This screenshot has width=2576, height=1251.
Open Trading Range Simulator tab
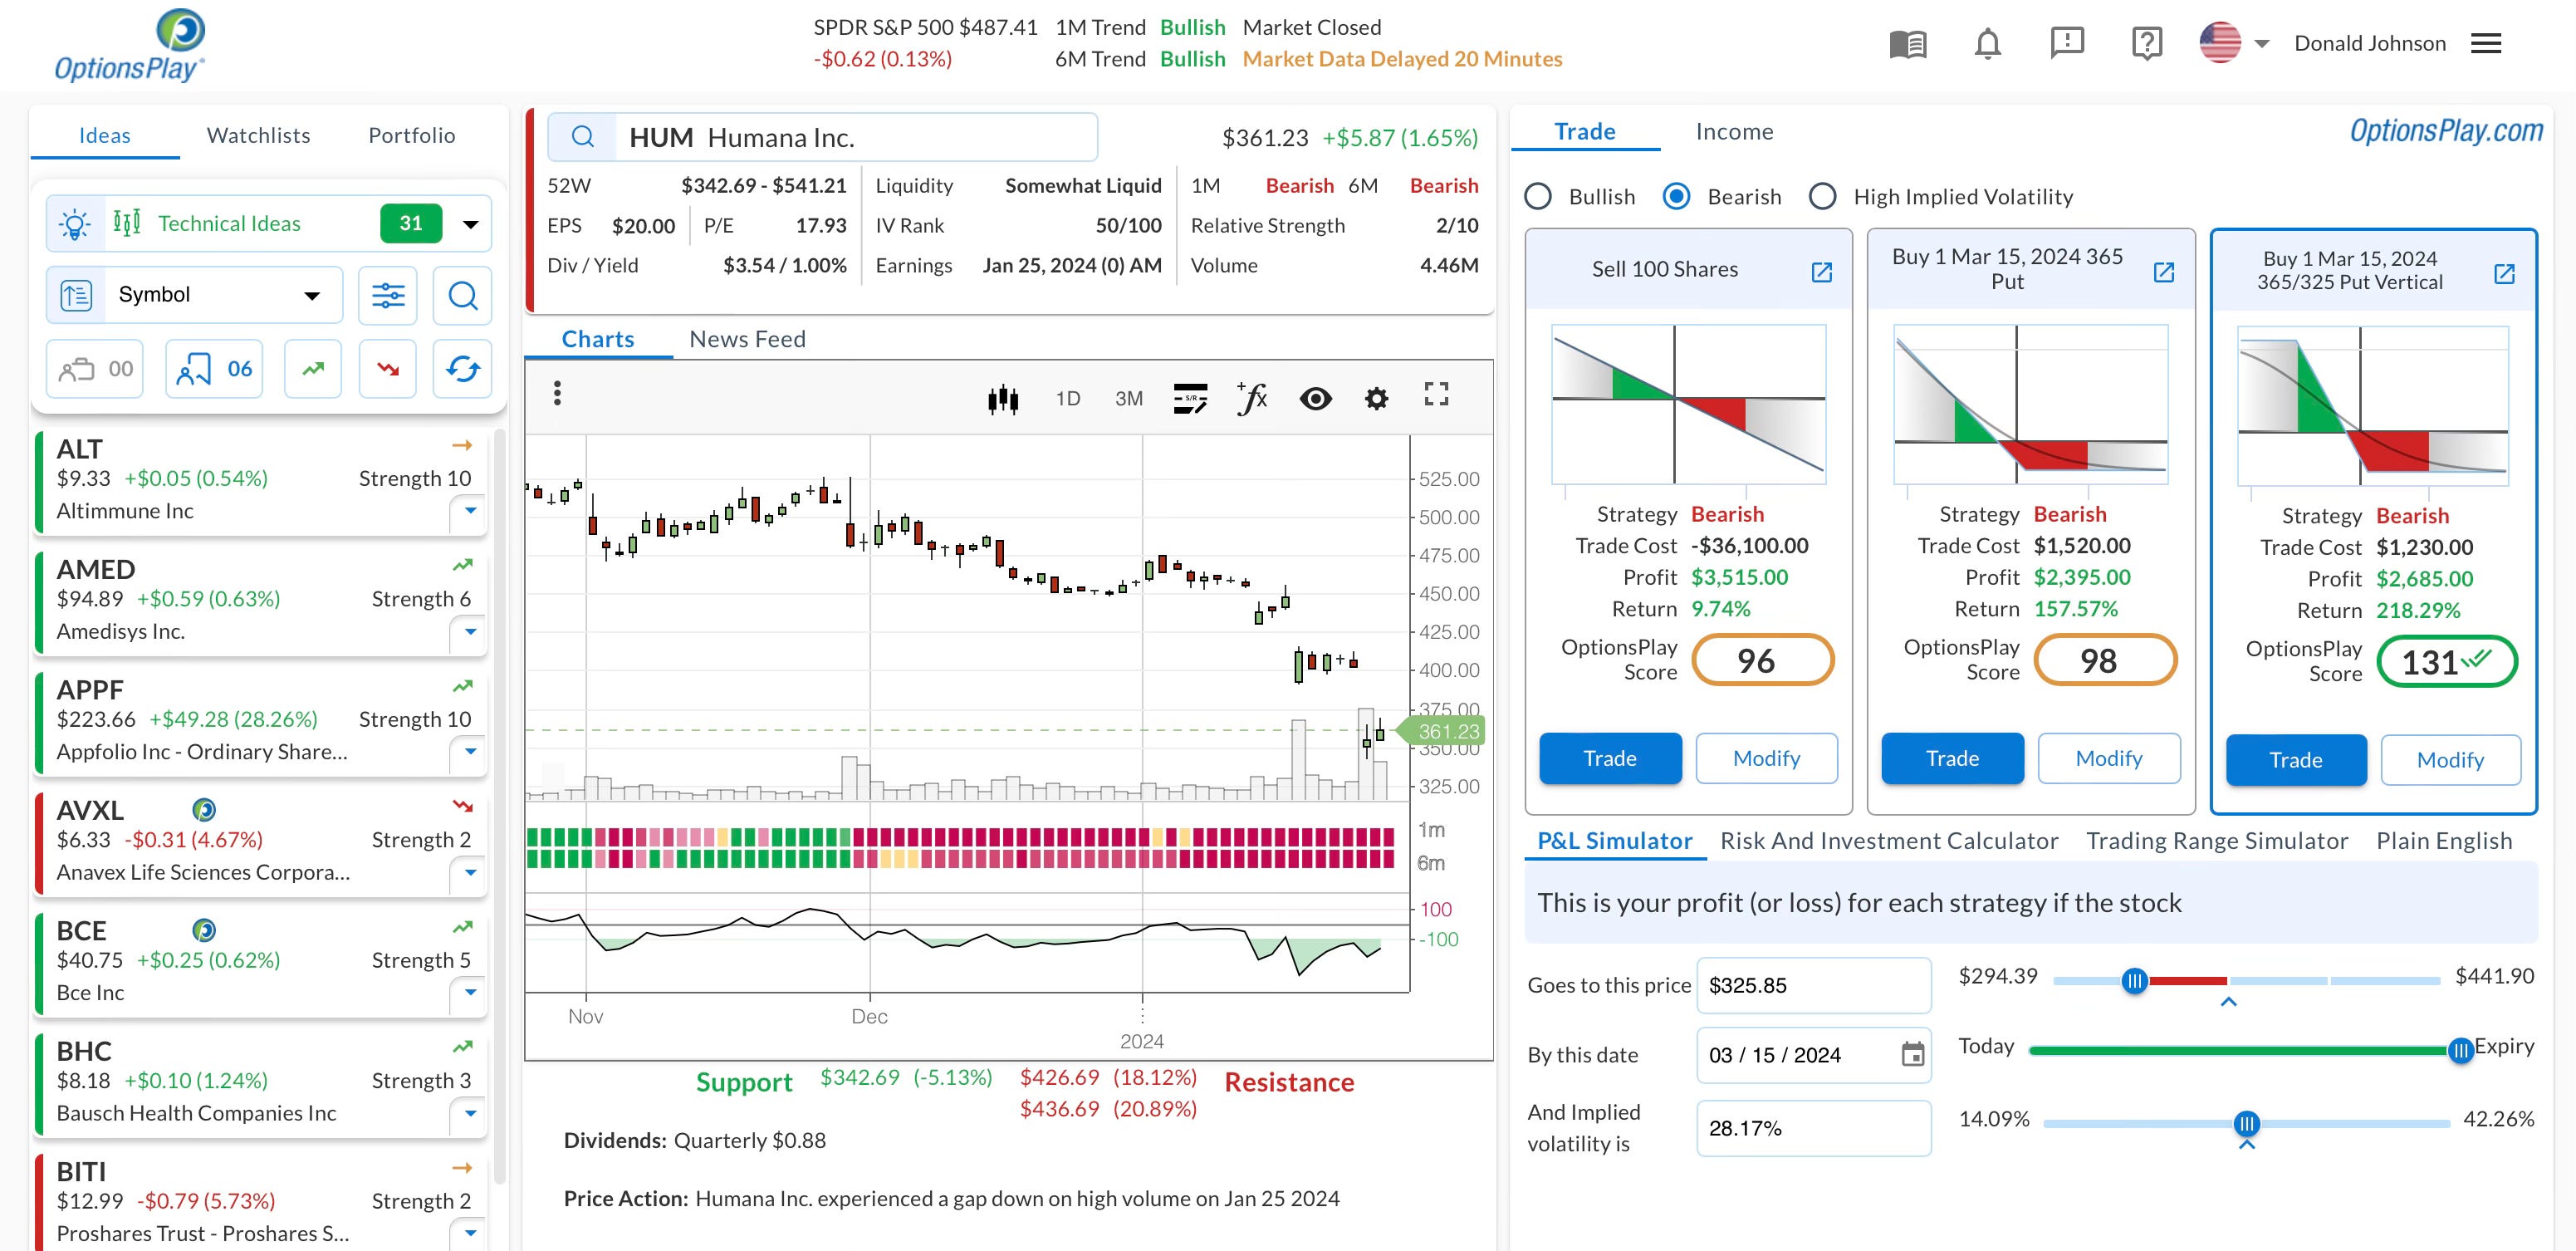(x=2216, y=841)
